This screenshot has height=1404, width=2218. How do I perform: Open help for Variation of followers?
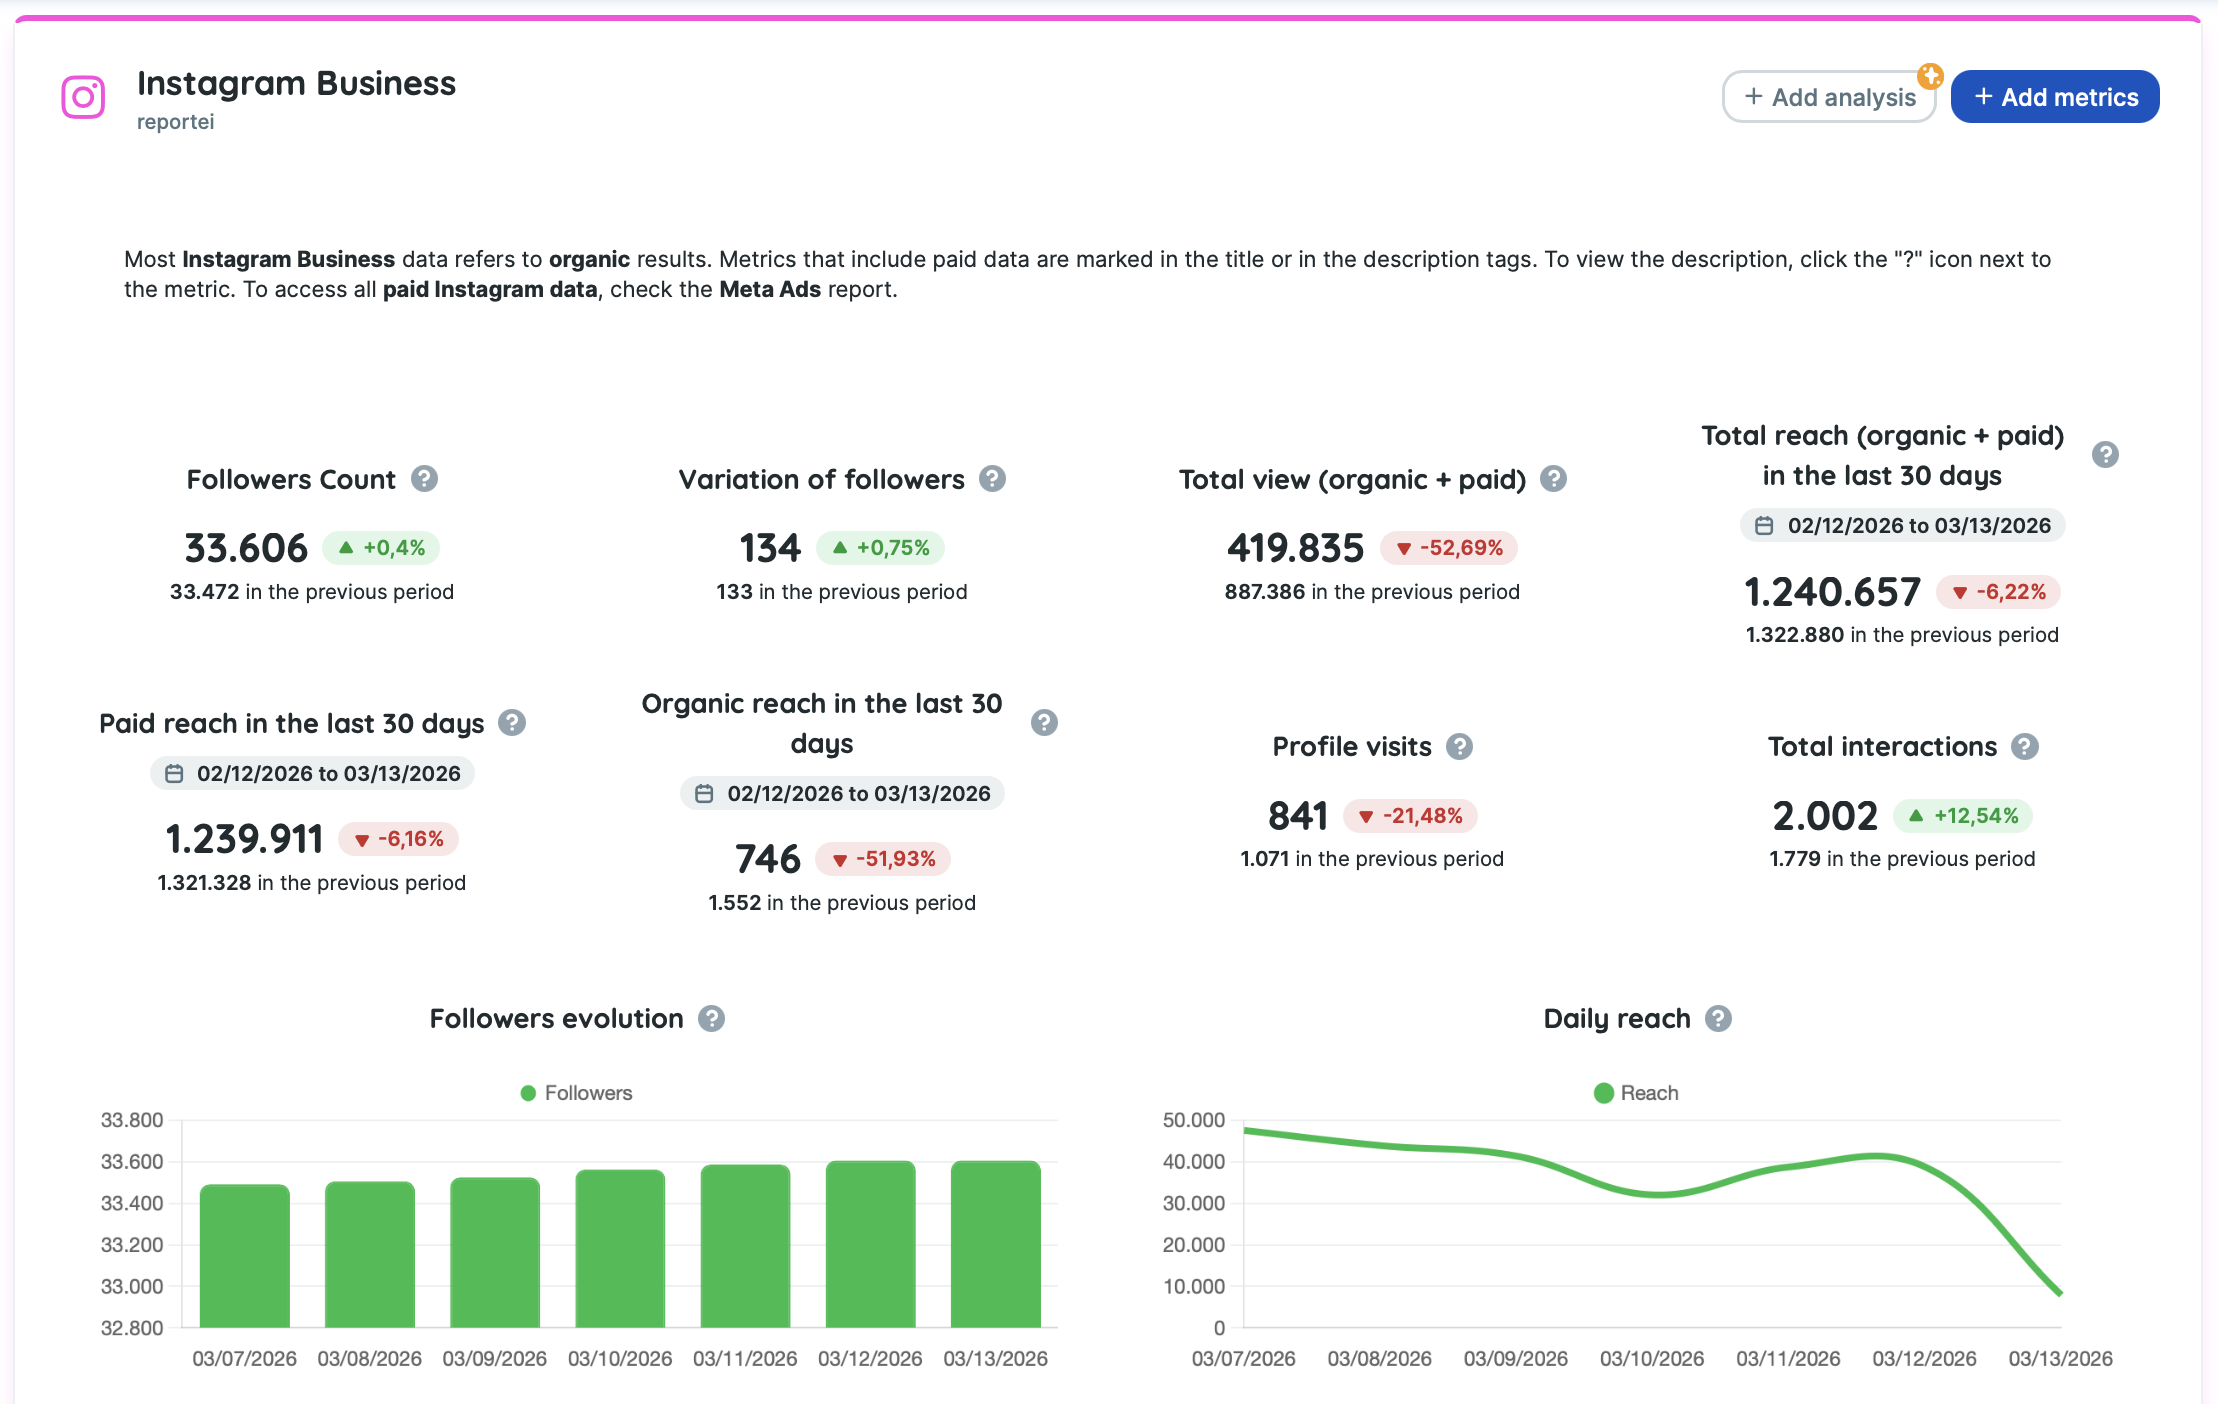992,479
